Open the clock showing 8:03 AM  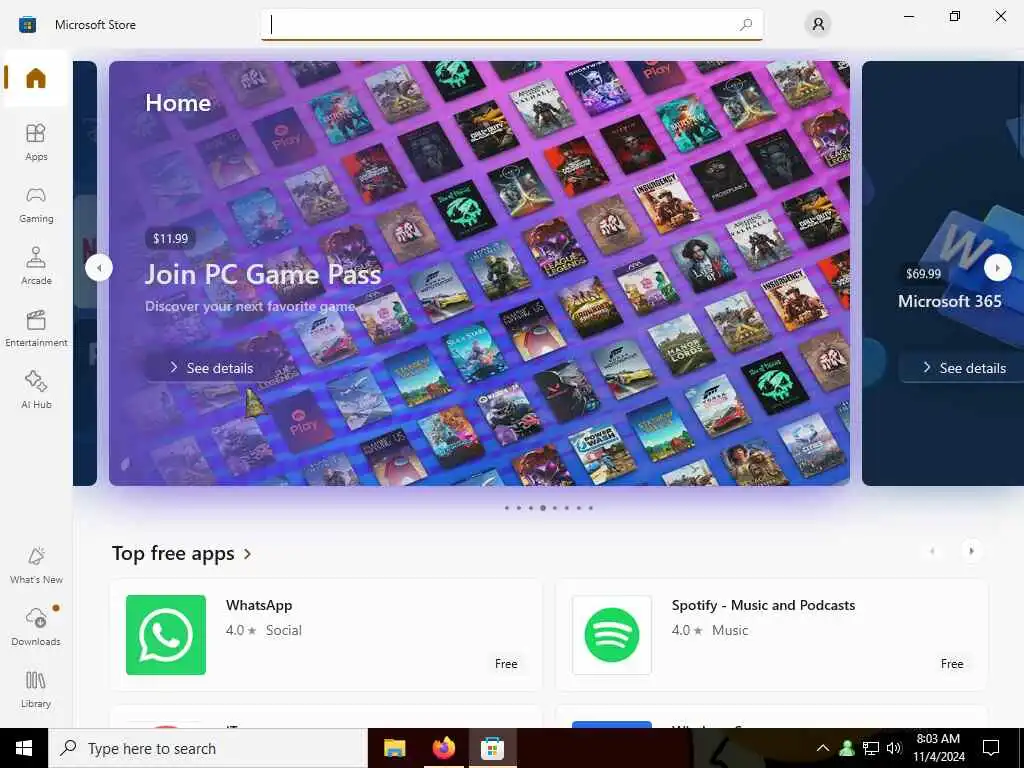click(938, 748)
